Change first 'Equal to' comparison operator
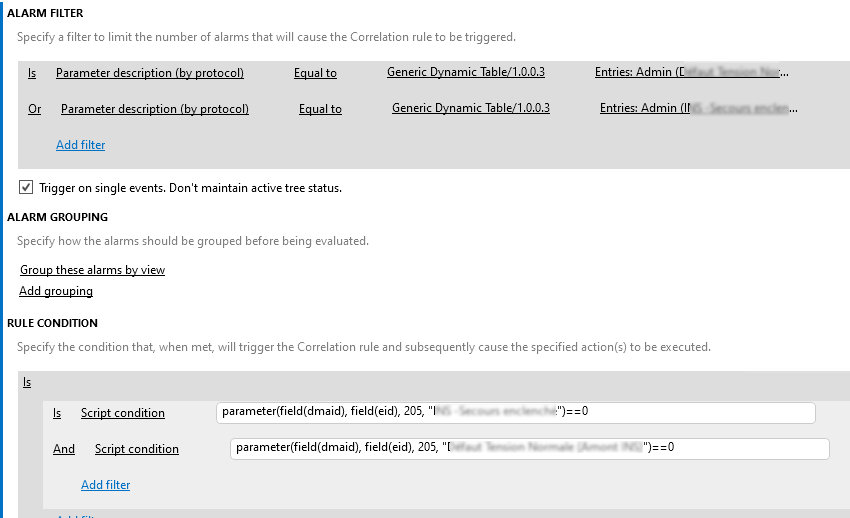850x518 pixels. click(315, 73)
